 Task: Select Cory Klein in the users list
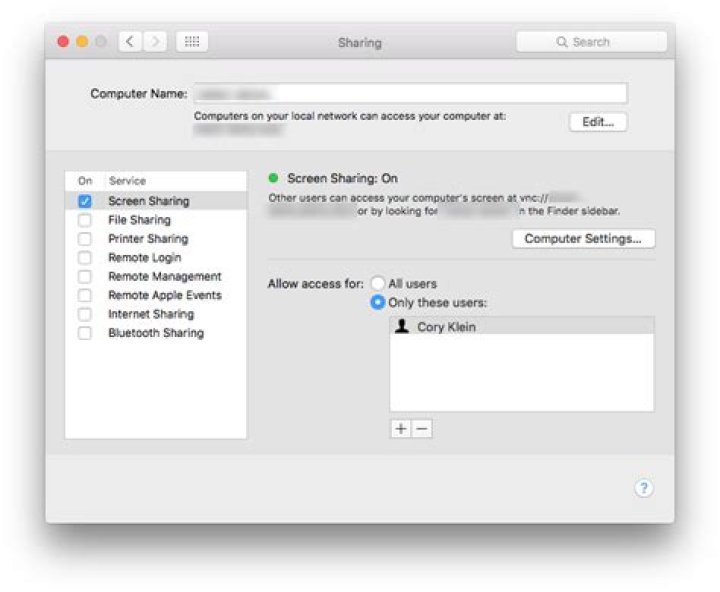(522, 326)
